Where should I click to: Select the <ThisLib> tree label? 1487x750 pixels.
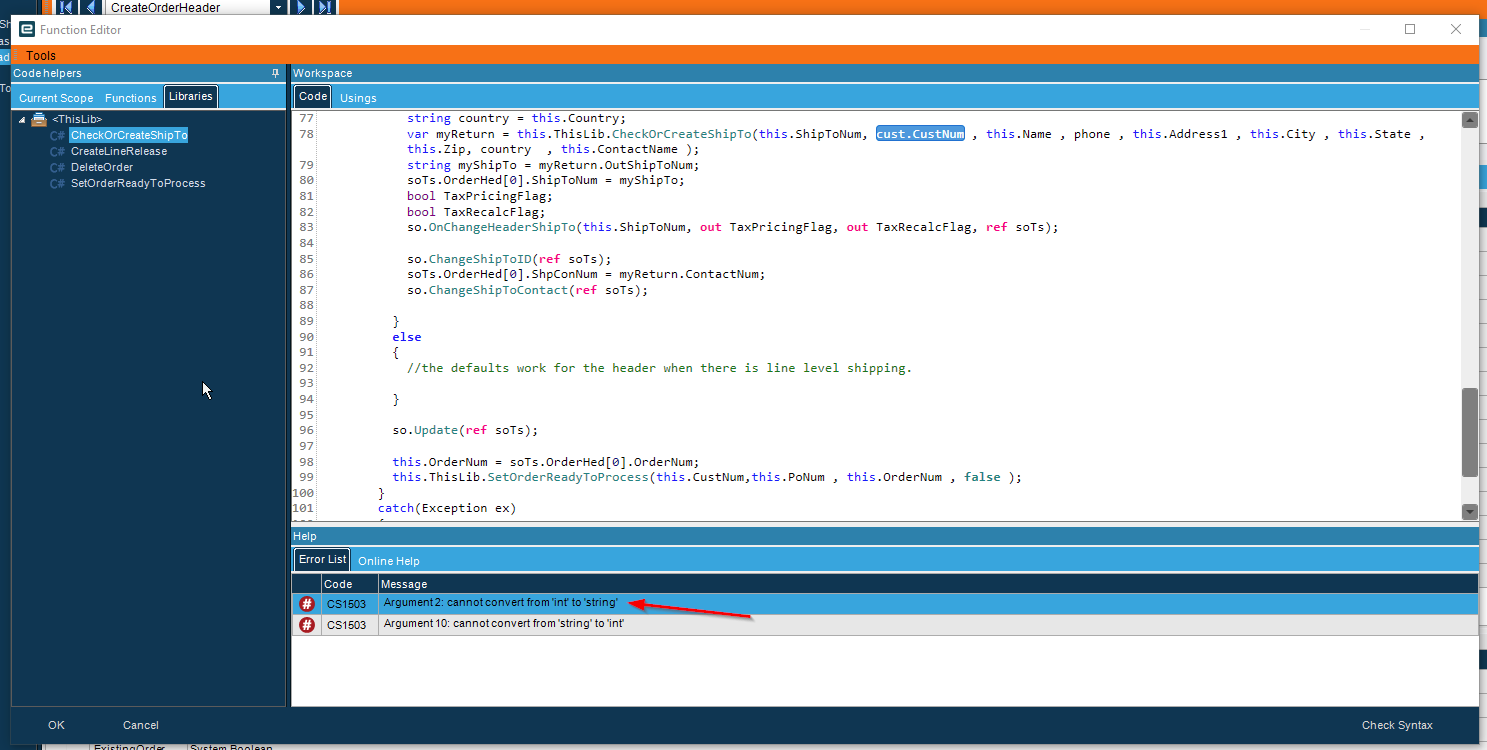pos(77,119)
